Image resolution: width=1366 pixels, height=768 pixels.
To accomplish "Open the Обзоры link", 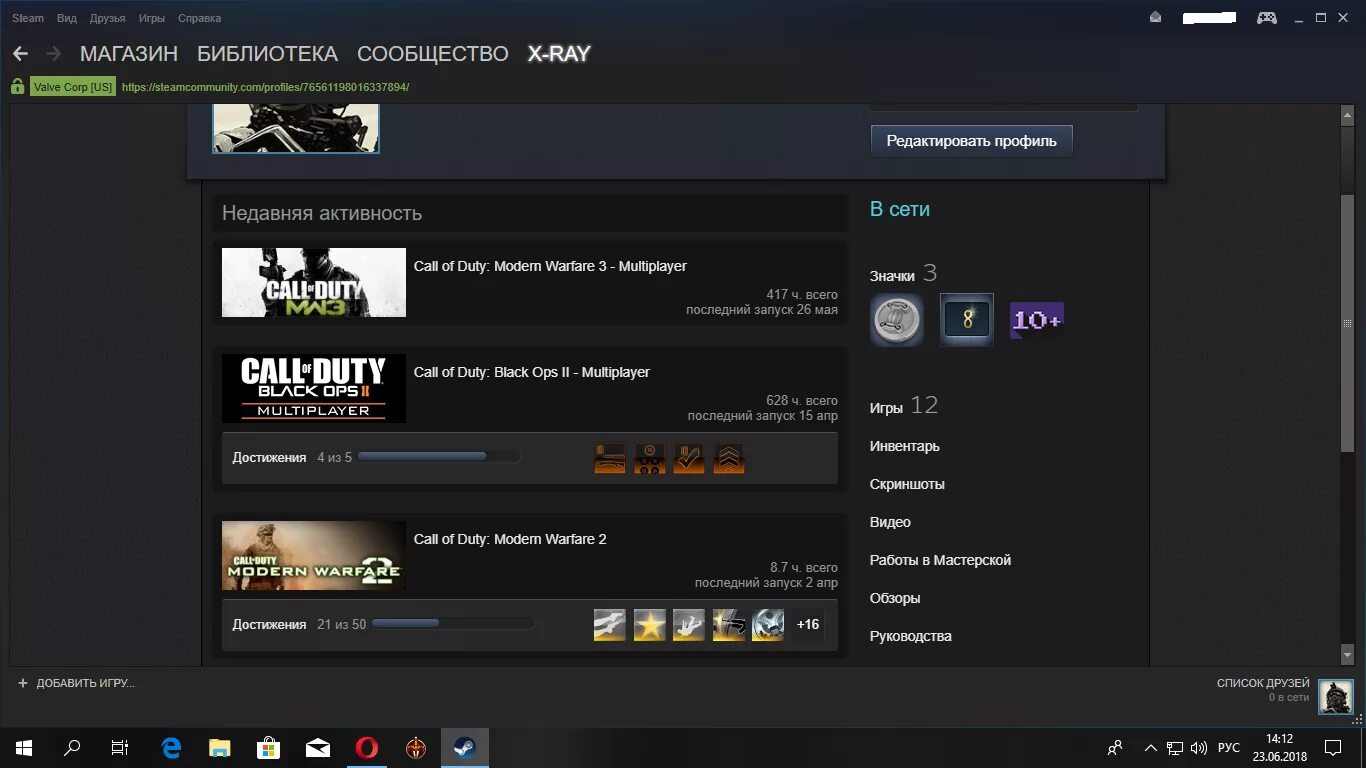I will [895, 598].
